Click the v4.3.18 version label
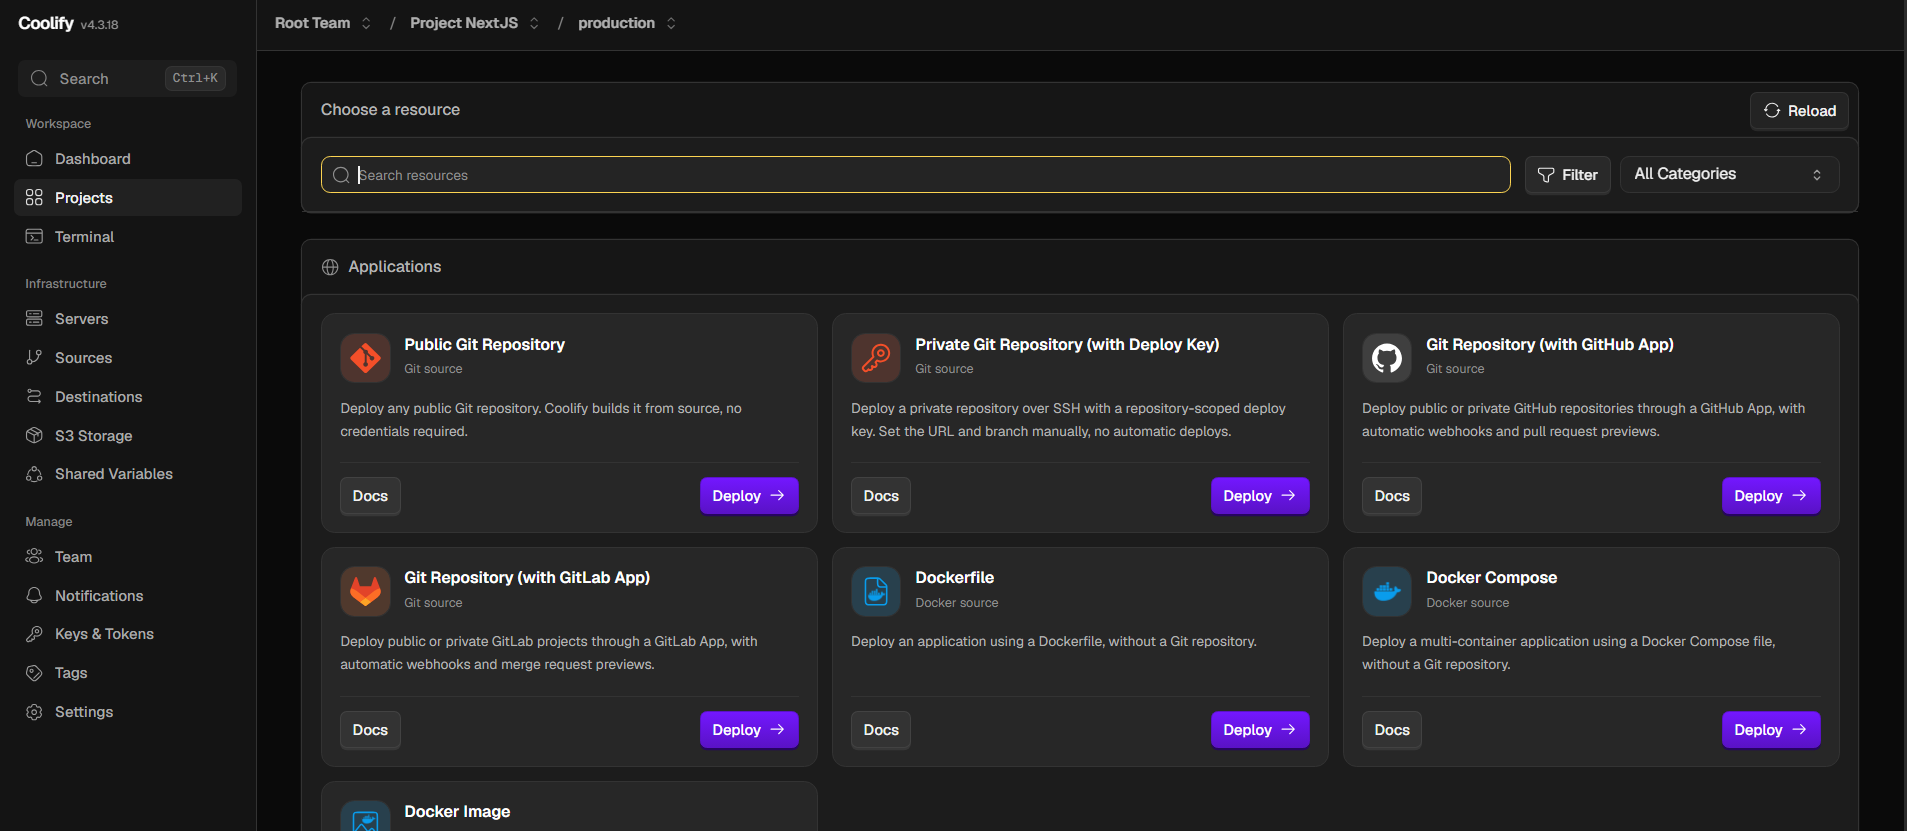 click(99, 25)
